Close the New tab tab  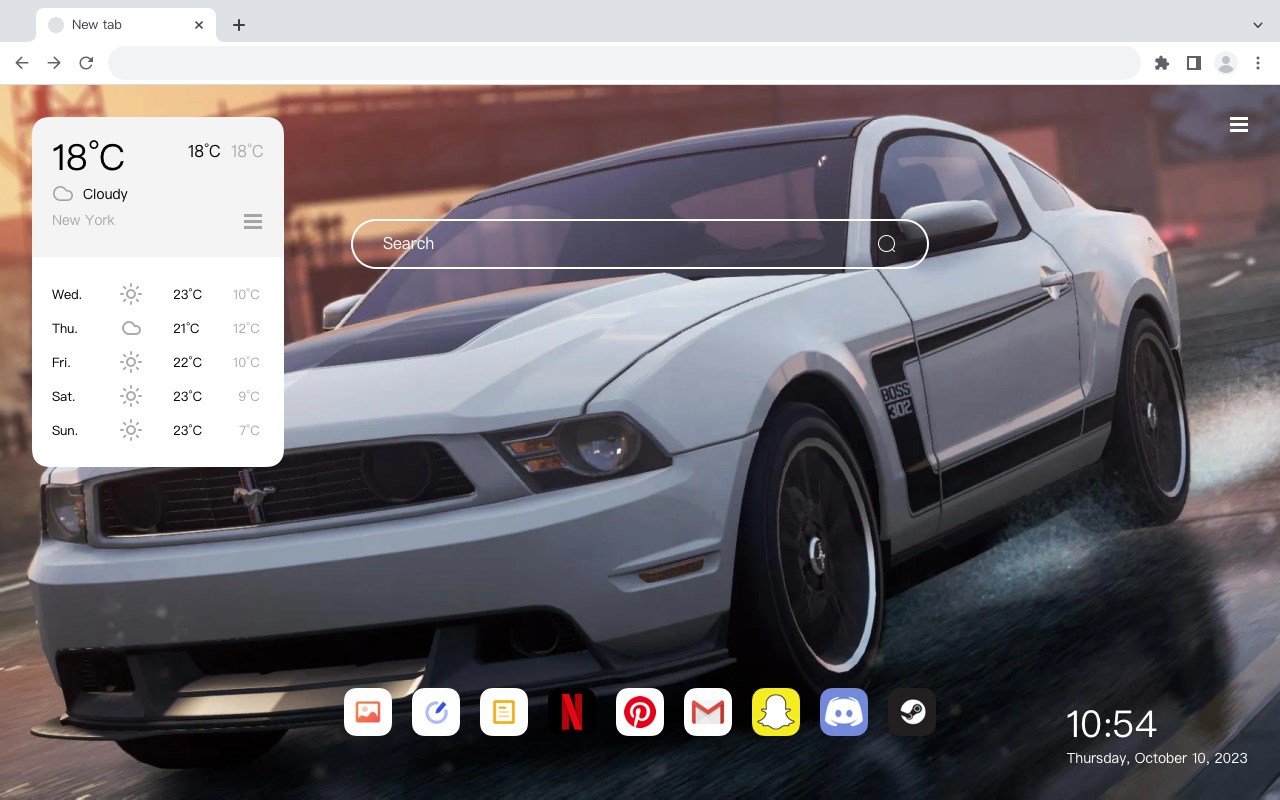tap(200, 25)
